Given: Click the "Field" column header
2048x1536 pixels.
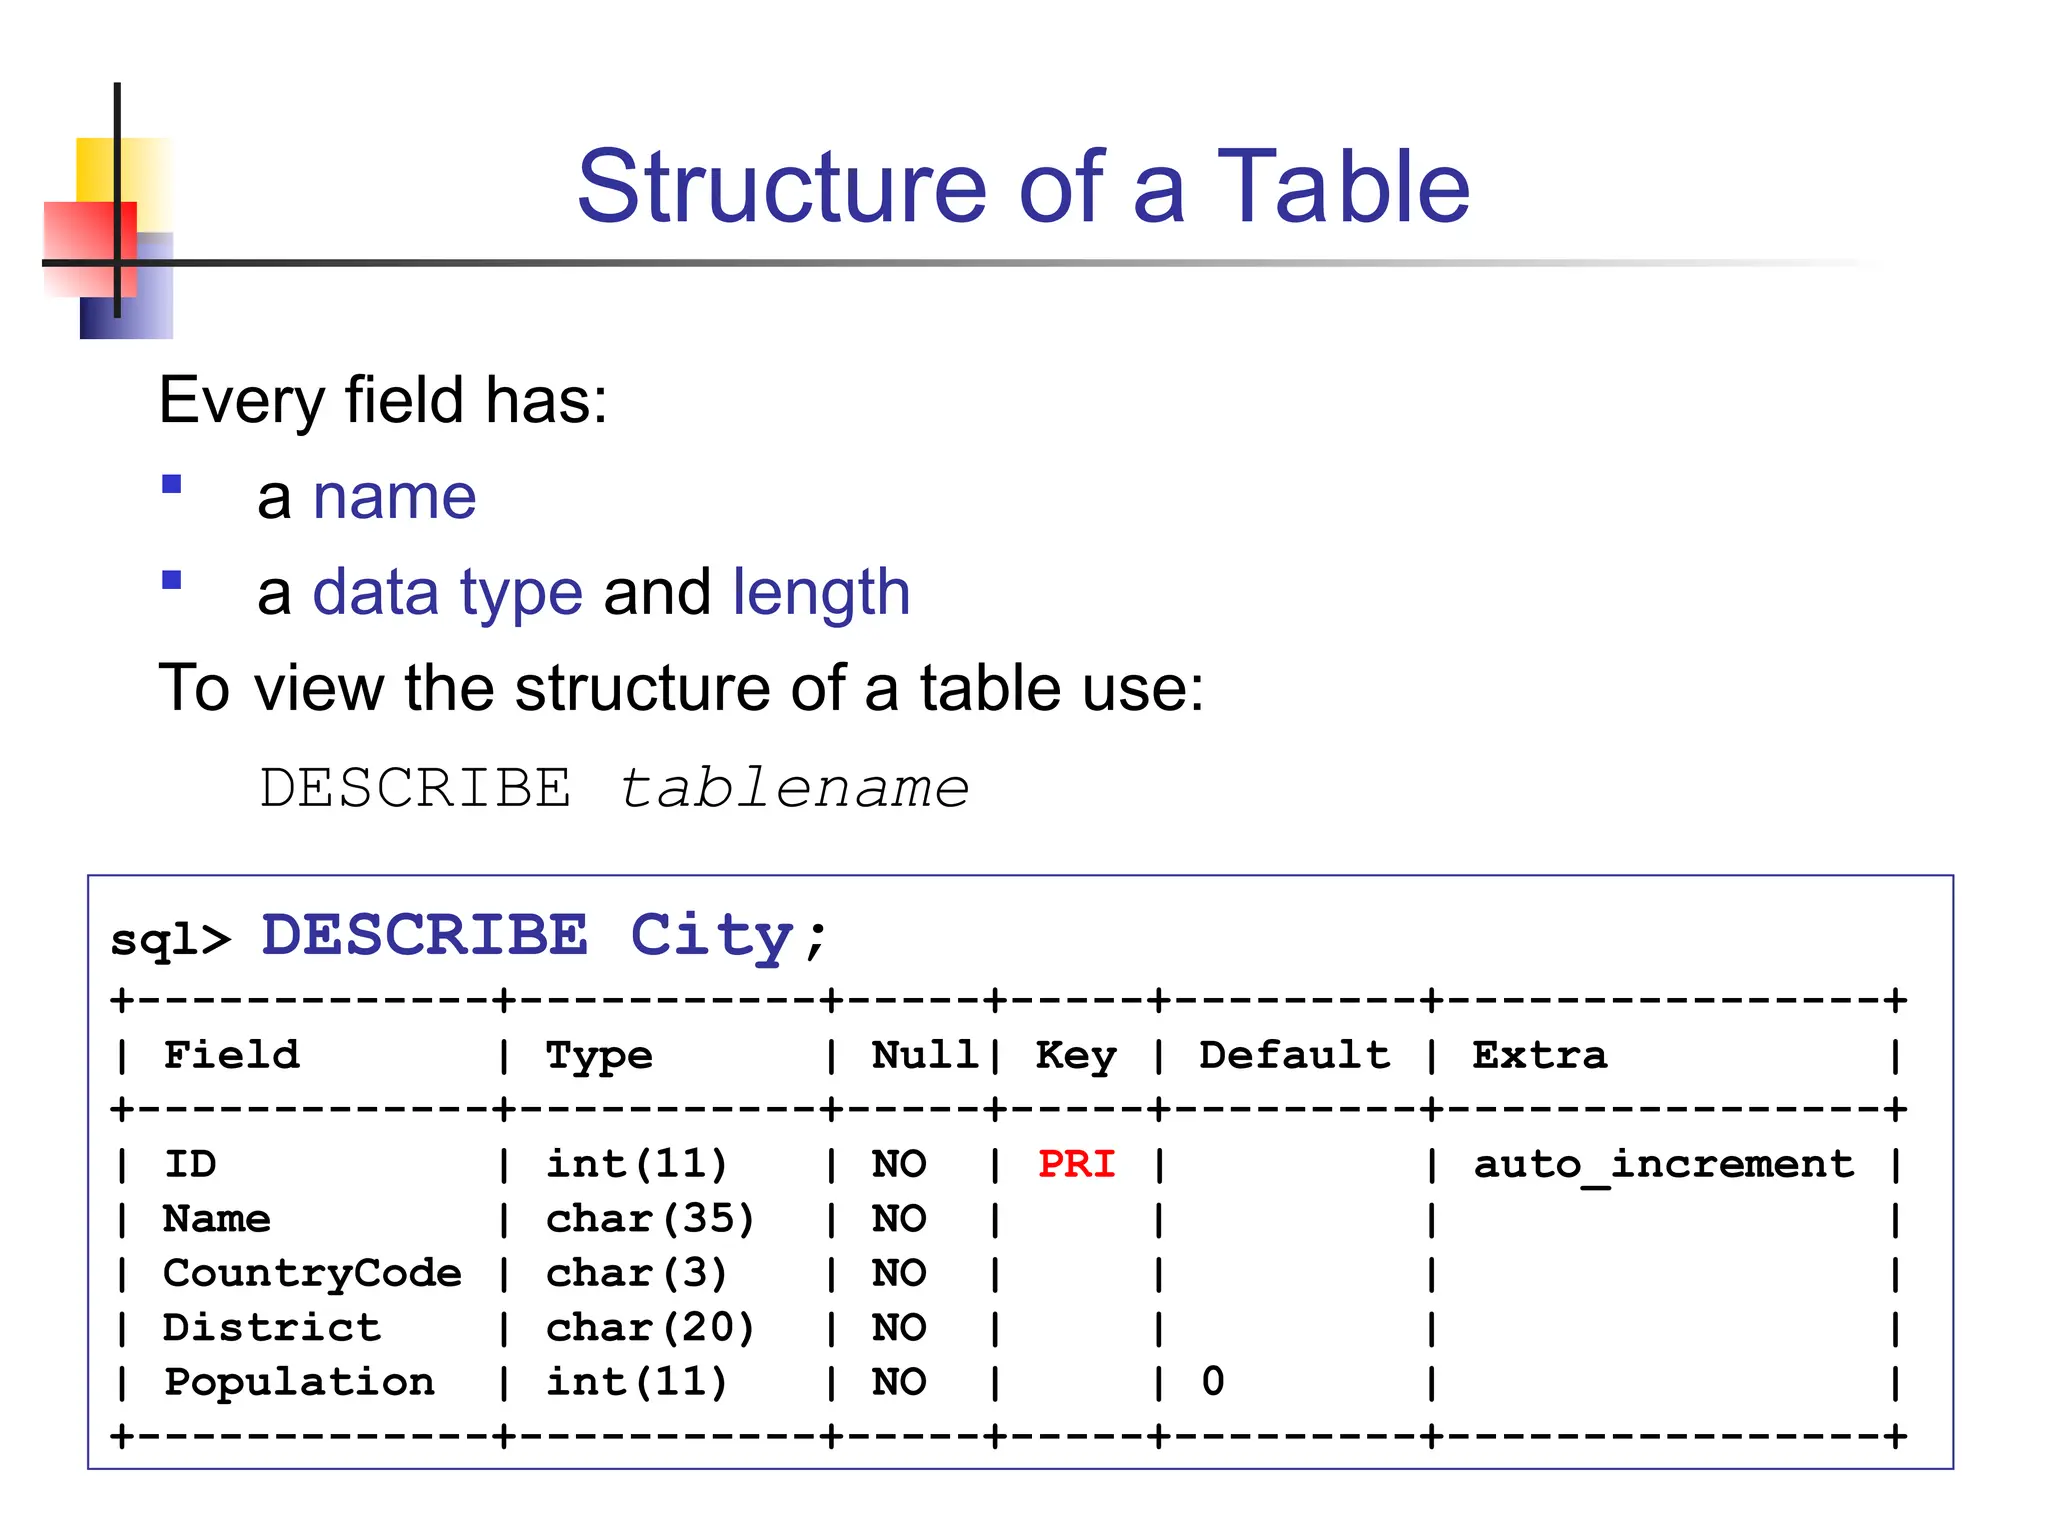Looking at the screenshot, I should [x=231, y=1055].
